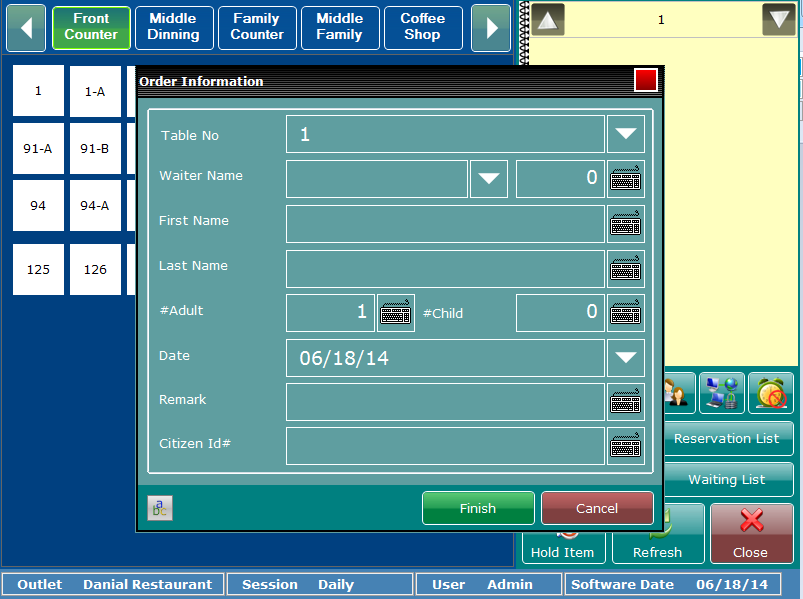Select table 126
Image resolution: width=803 pixels, height=599 pixels.
pyautogui.click(x=95, y=269)
